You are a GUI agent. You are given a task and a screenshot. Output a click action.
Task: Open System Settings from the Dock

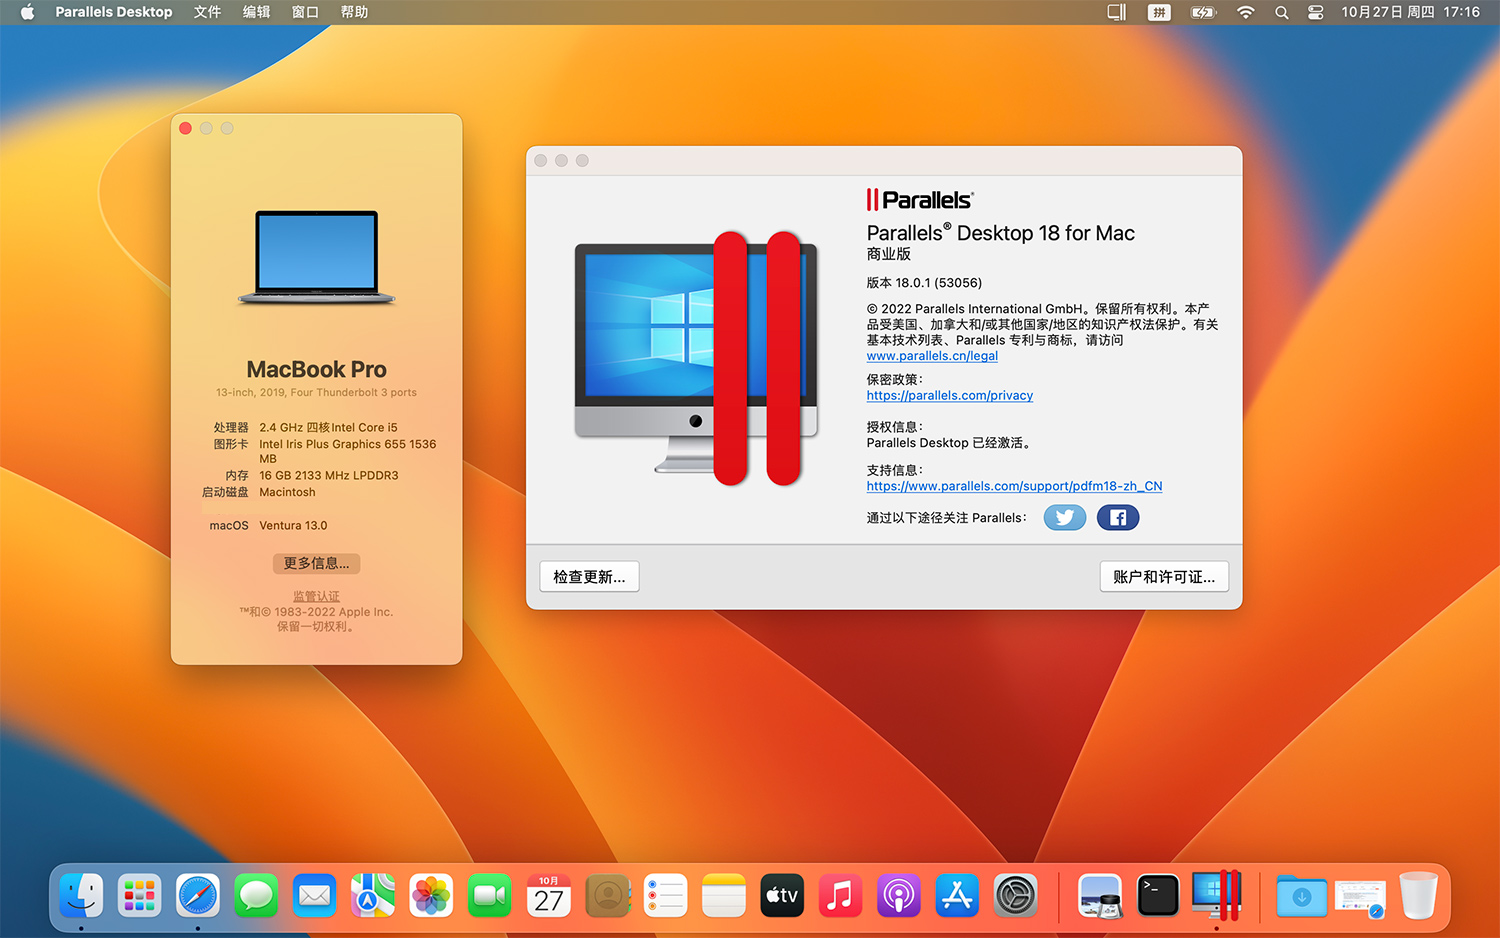pyautogui.click(x=1016, y=895)
